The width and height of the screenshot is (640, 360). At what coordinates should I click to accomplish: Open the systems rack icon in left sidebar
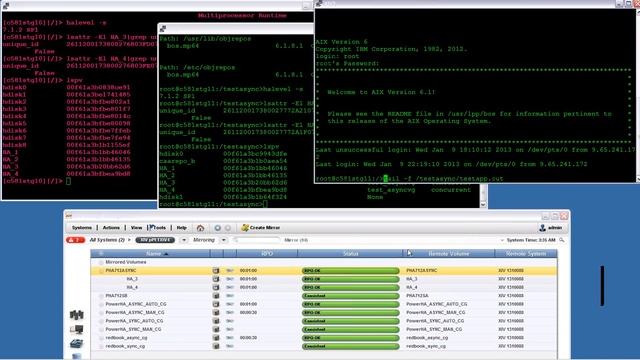coord(76,315)
